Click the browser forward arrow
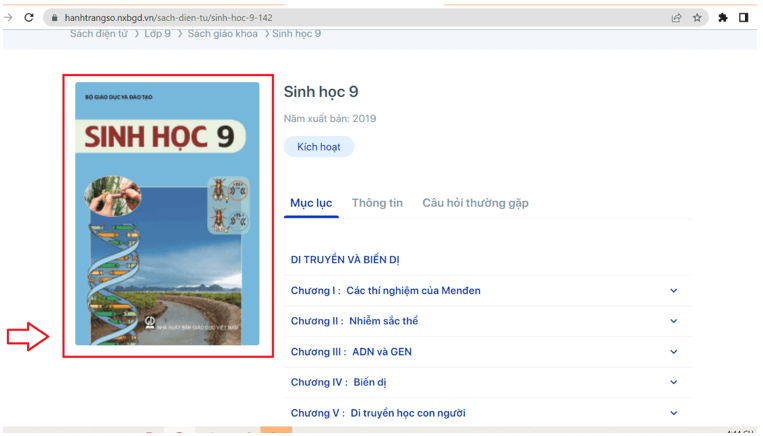This screenshot has width=763, height=436. point(8,17)
